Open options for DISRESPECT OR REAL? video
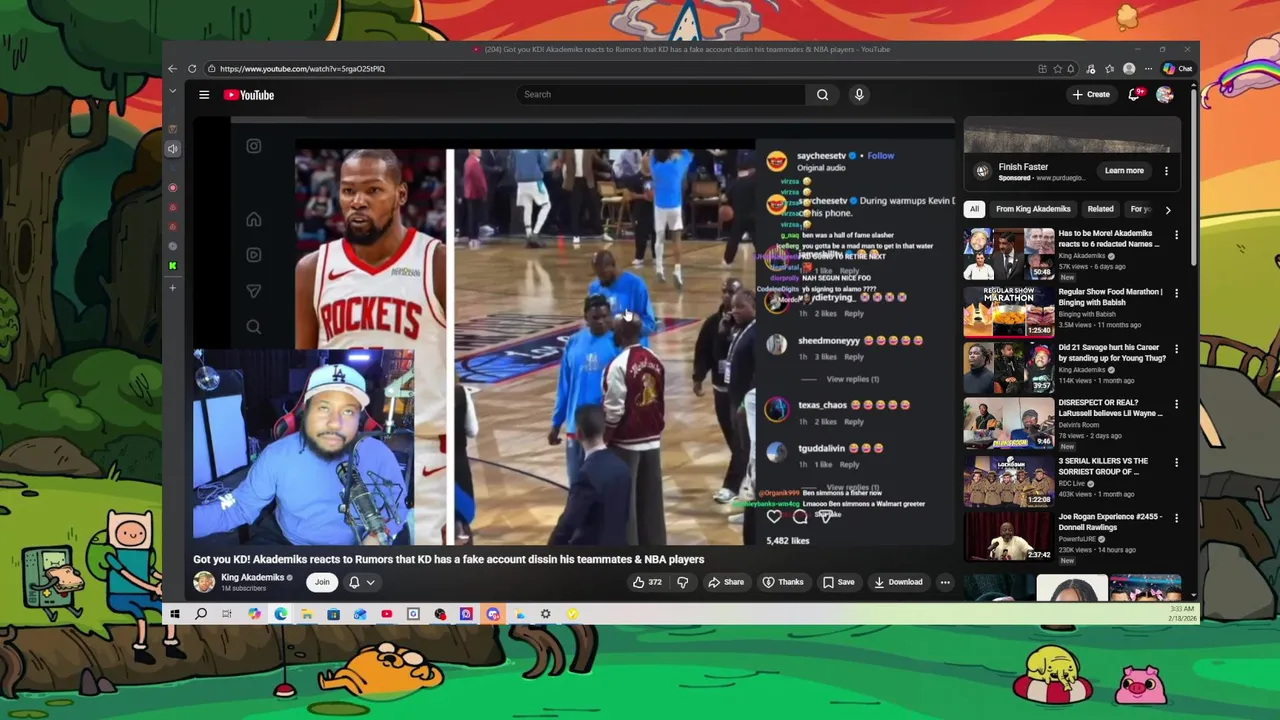The height and width of the screenshot is (720, 1280). (x=1176, y=404)
